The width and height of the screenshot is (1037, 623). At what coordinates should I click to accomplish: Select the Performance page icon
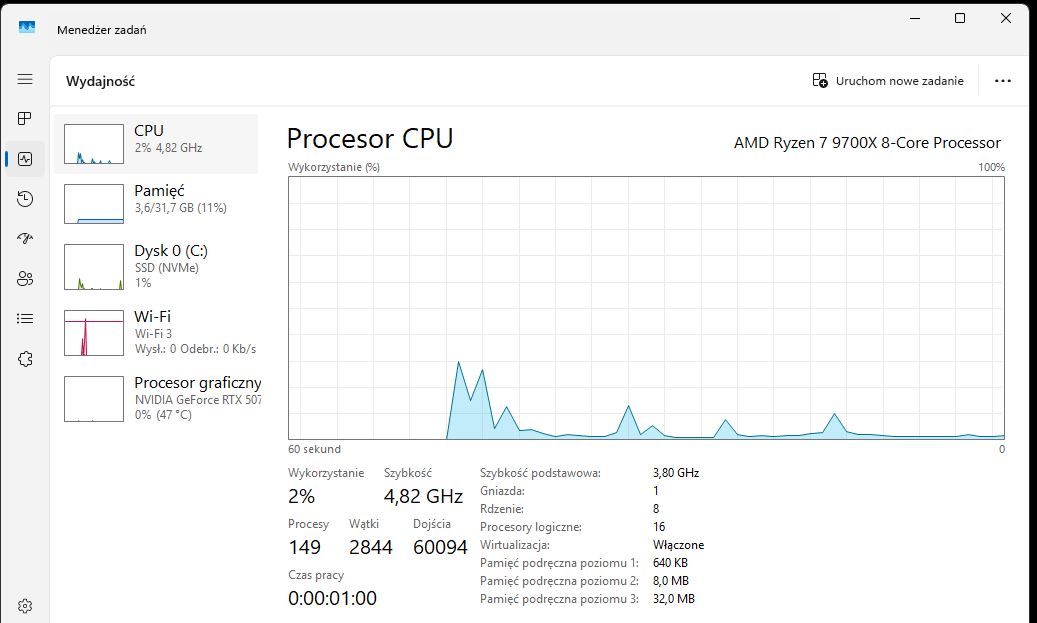(25, 159)
